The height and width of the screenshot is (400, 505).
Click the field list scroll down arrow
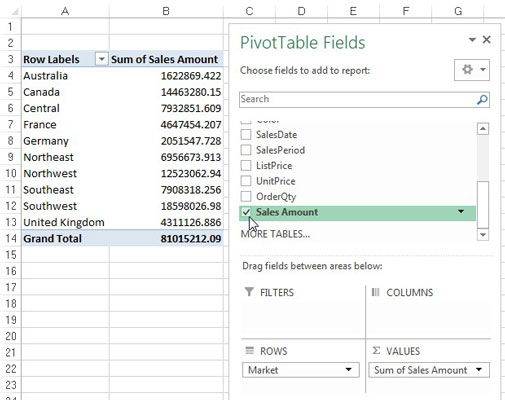pyautogui.click(x=483, y=235)
